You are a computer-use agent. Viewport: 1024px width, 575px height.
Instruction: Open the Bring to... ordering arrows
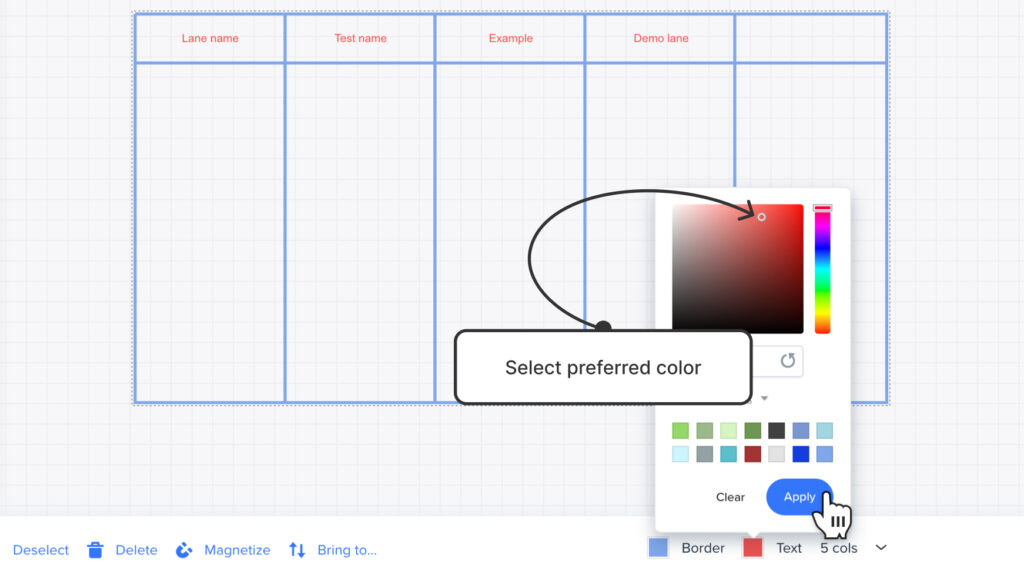point(297,550)
